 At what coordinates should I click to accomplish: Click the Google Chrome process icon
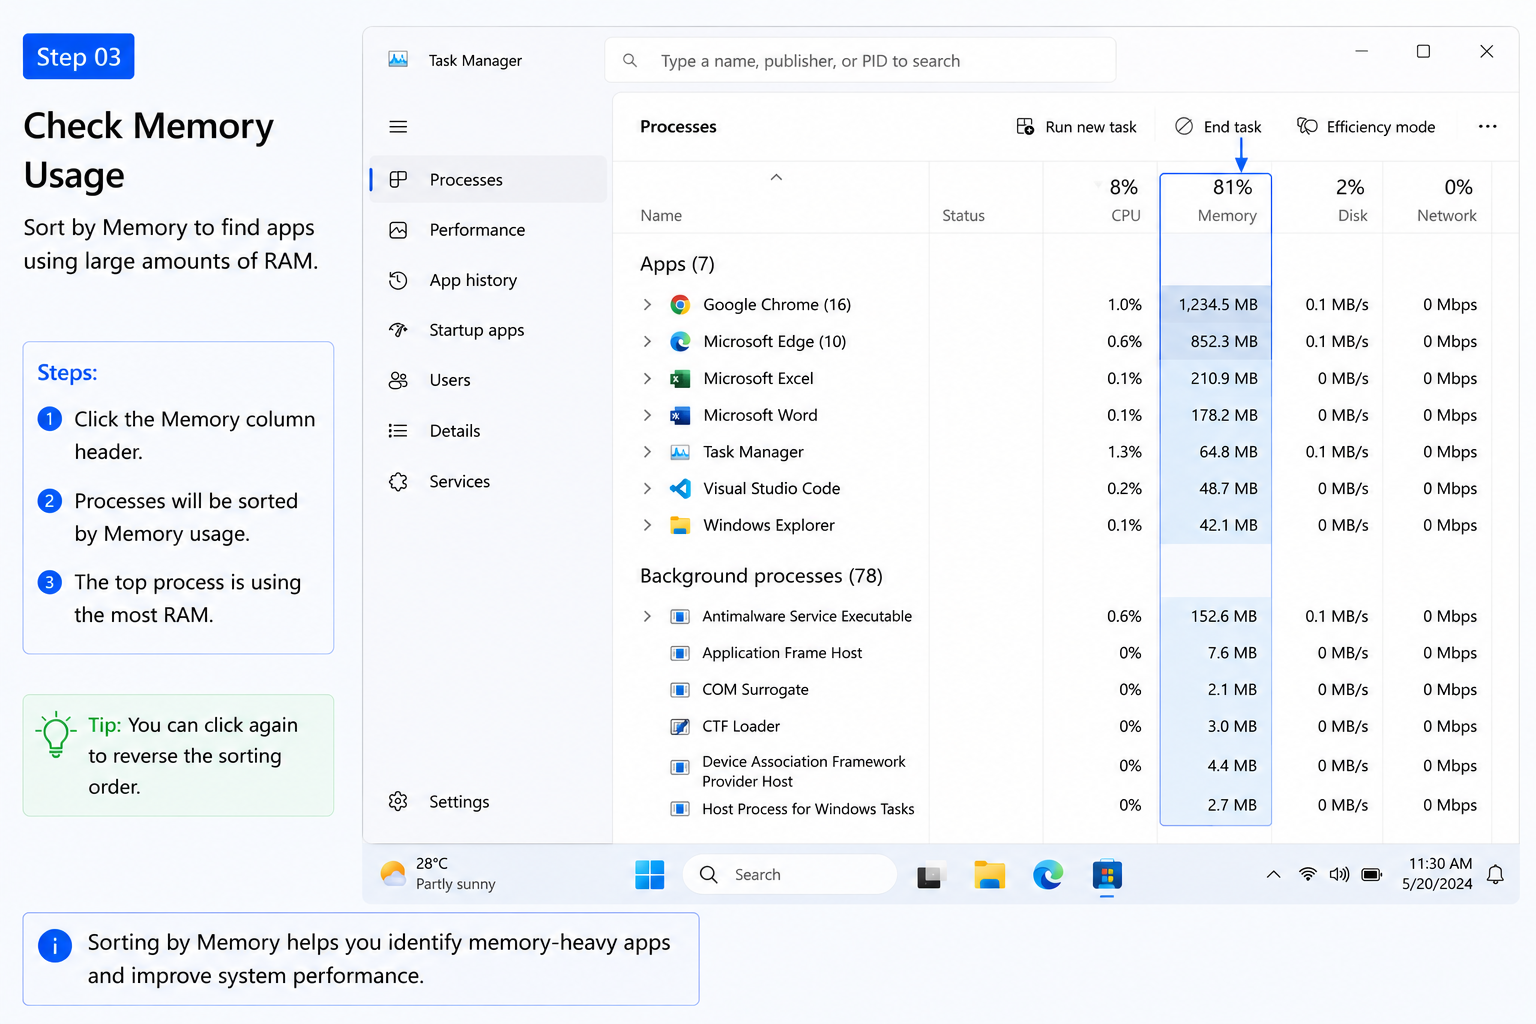point(680,305)
